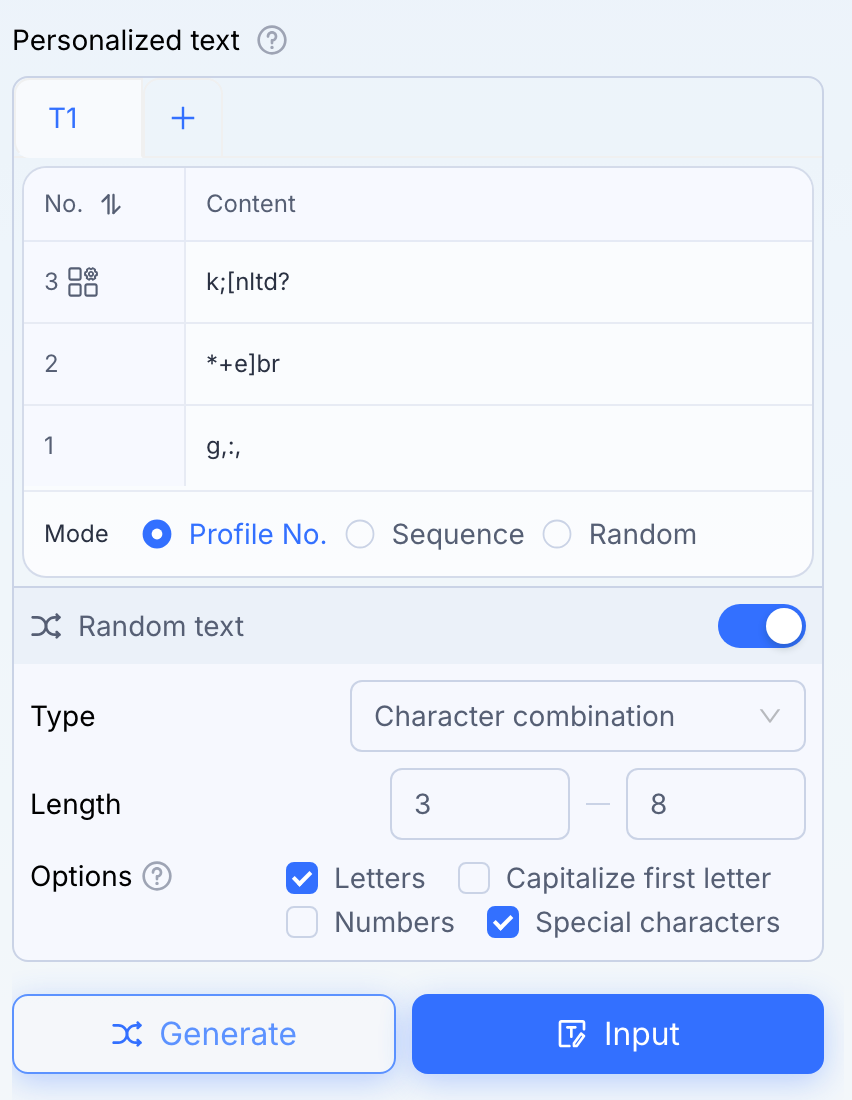
Task: Click the maximum length field showing 8
Action: [715, 804]
